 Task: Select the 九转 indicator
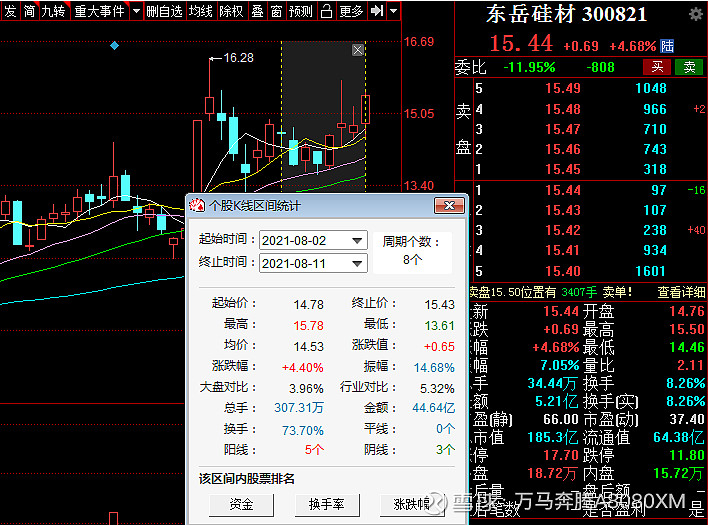pos(53,11)
